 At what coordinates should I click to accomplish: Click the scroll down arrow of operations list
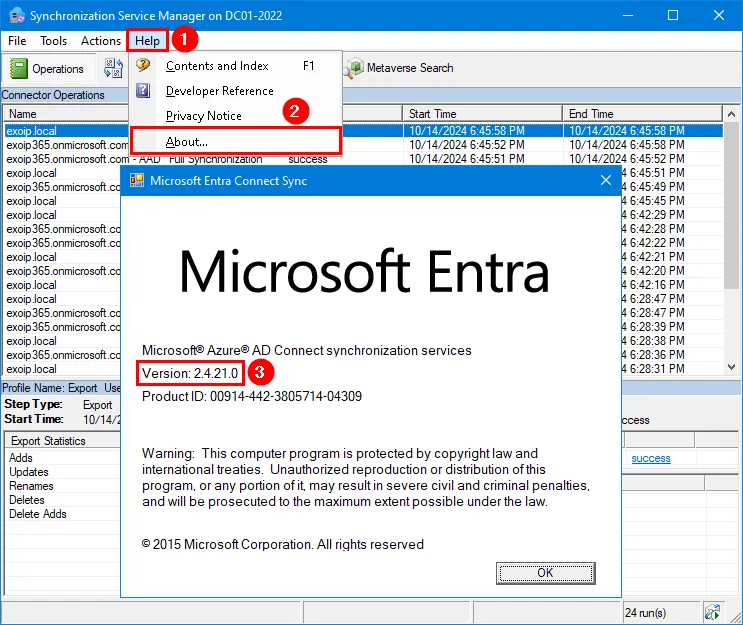click(x=731, y=367)
